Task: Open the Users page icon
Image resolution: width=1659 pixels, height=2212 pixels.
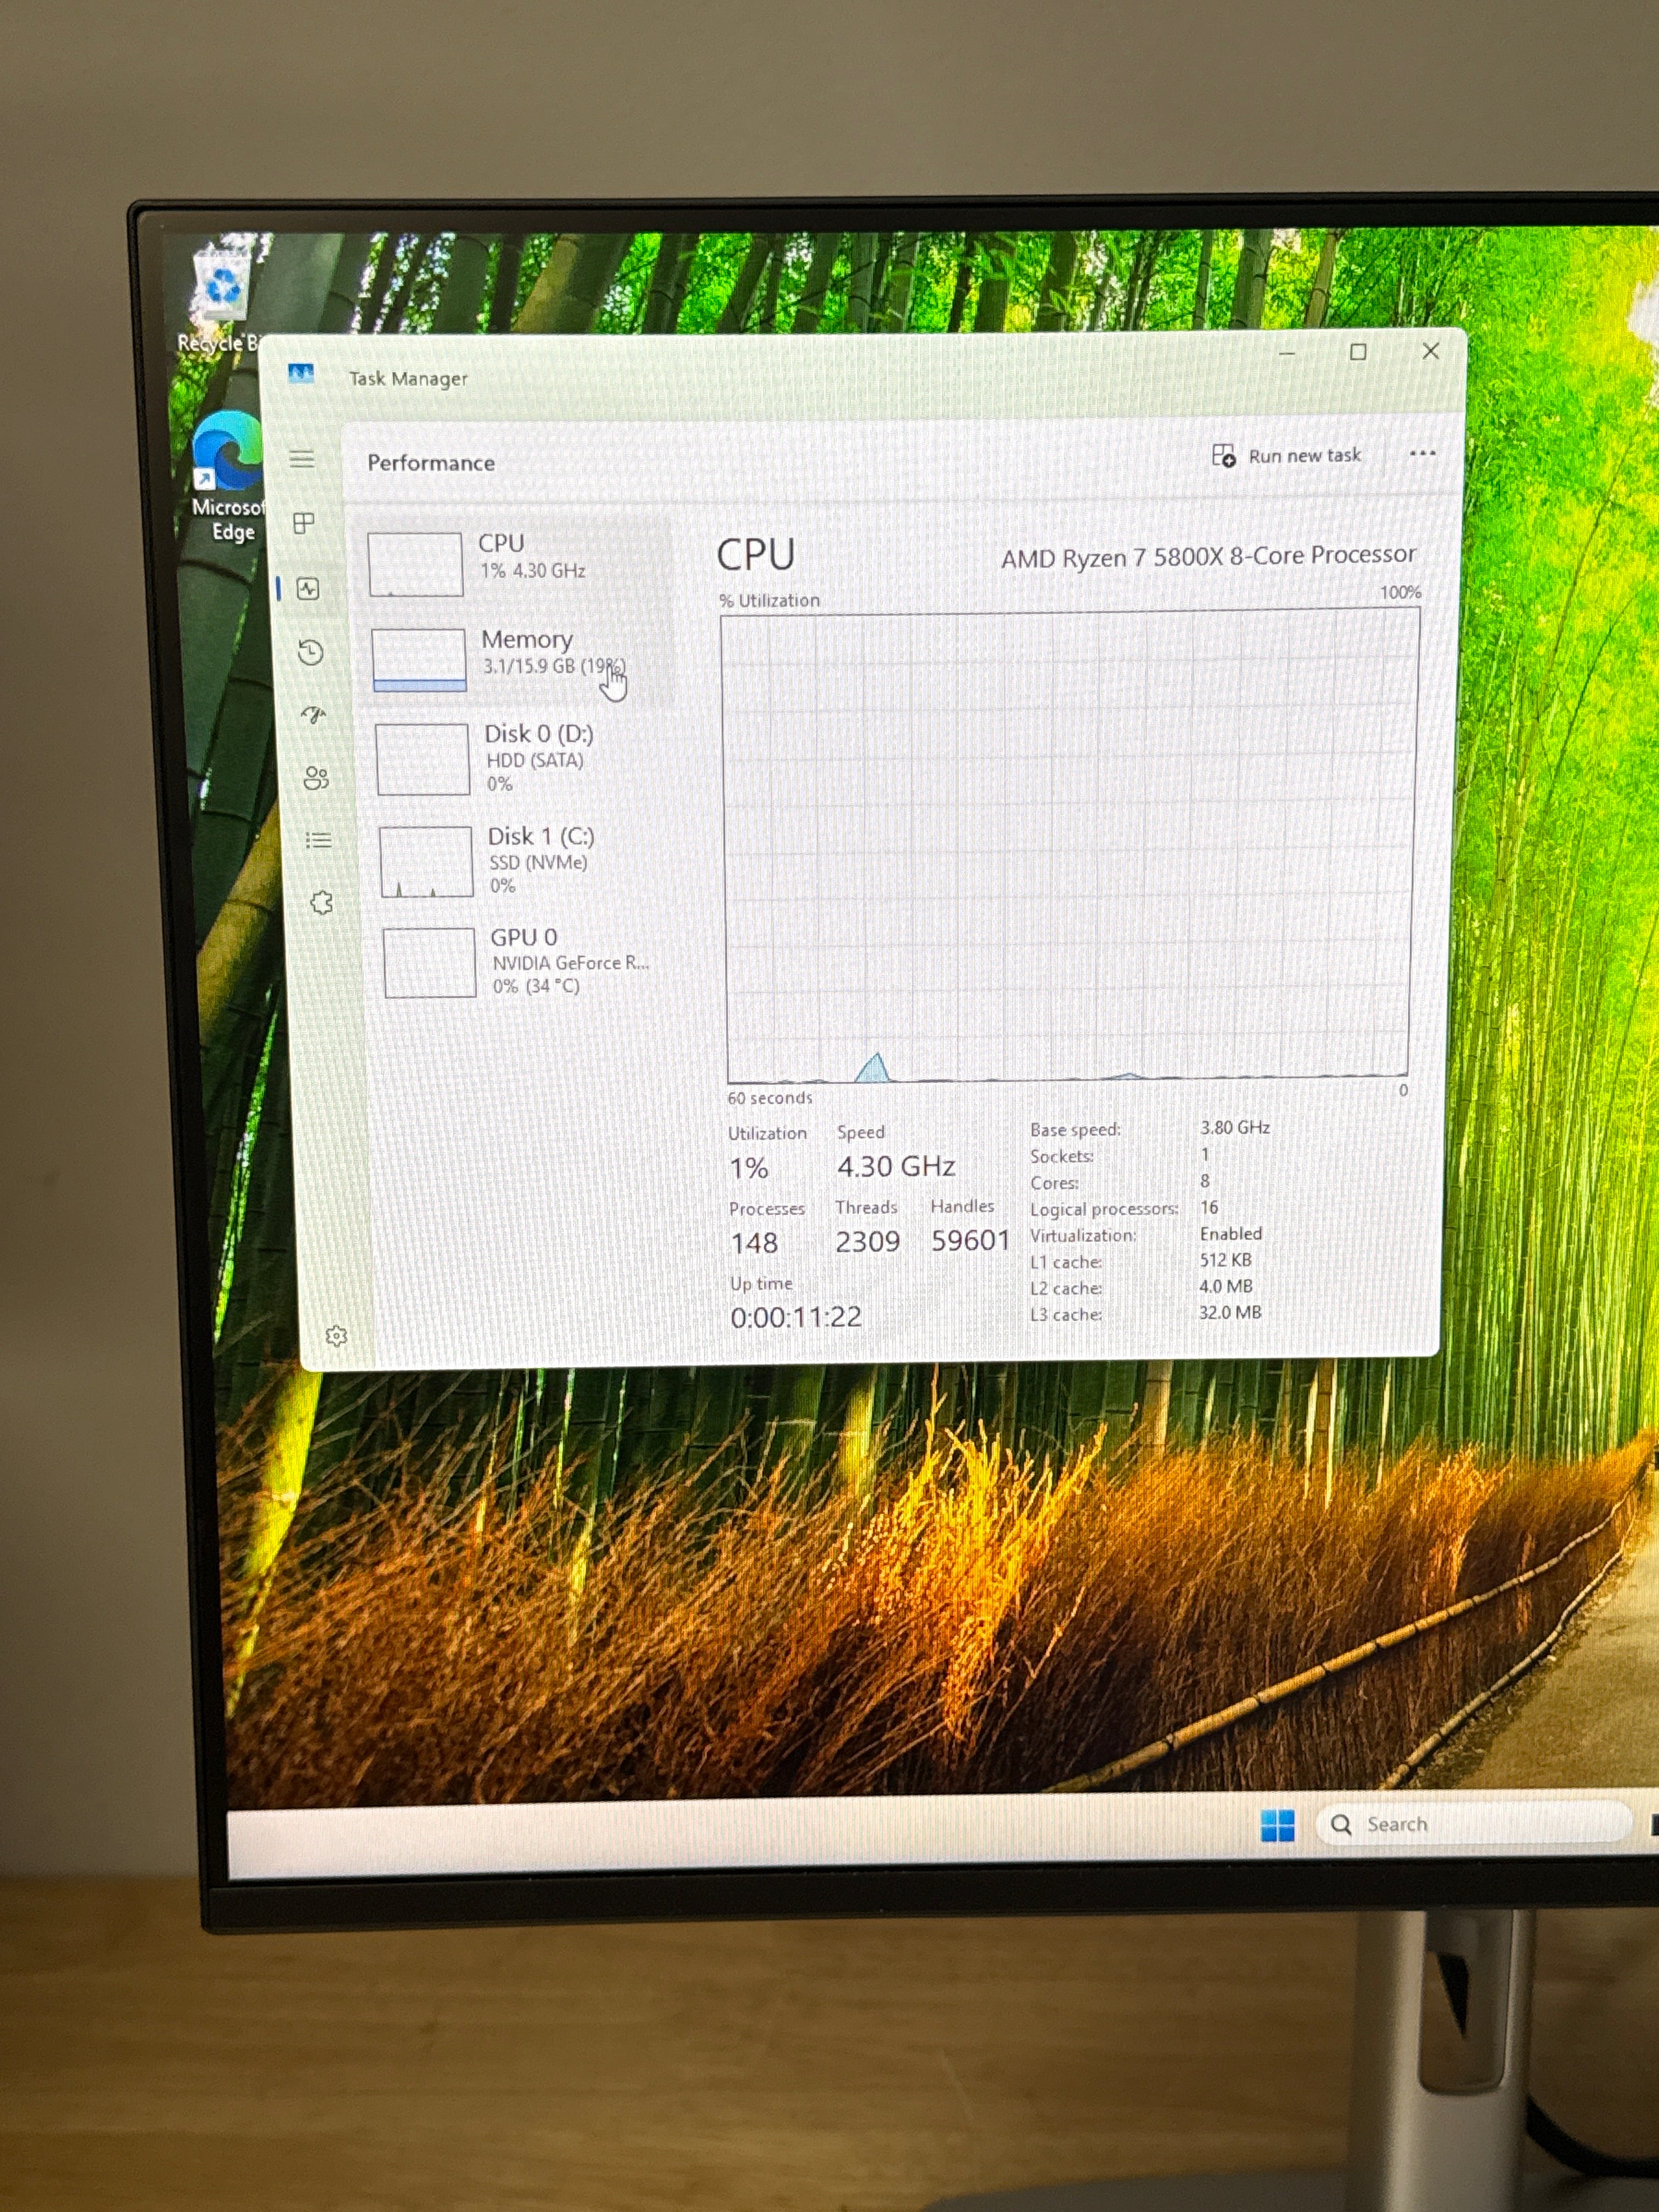Action: 316,778
